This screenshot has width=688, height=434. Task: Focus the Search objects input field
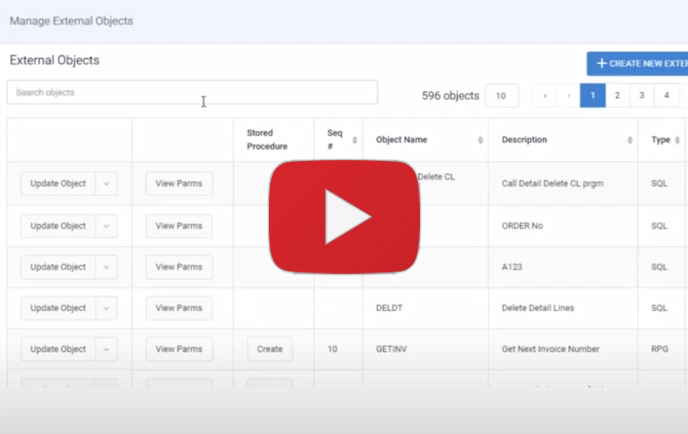pyautogui.click(x=192, y=93)
